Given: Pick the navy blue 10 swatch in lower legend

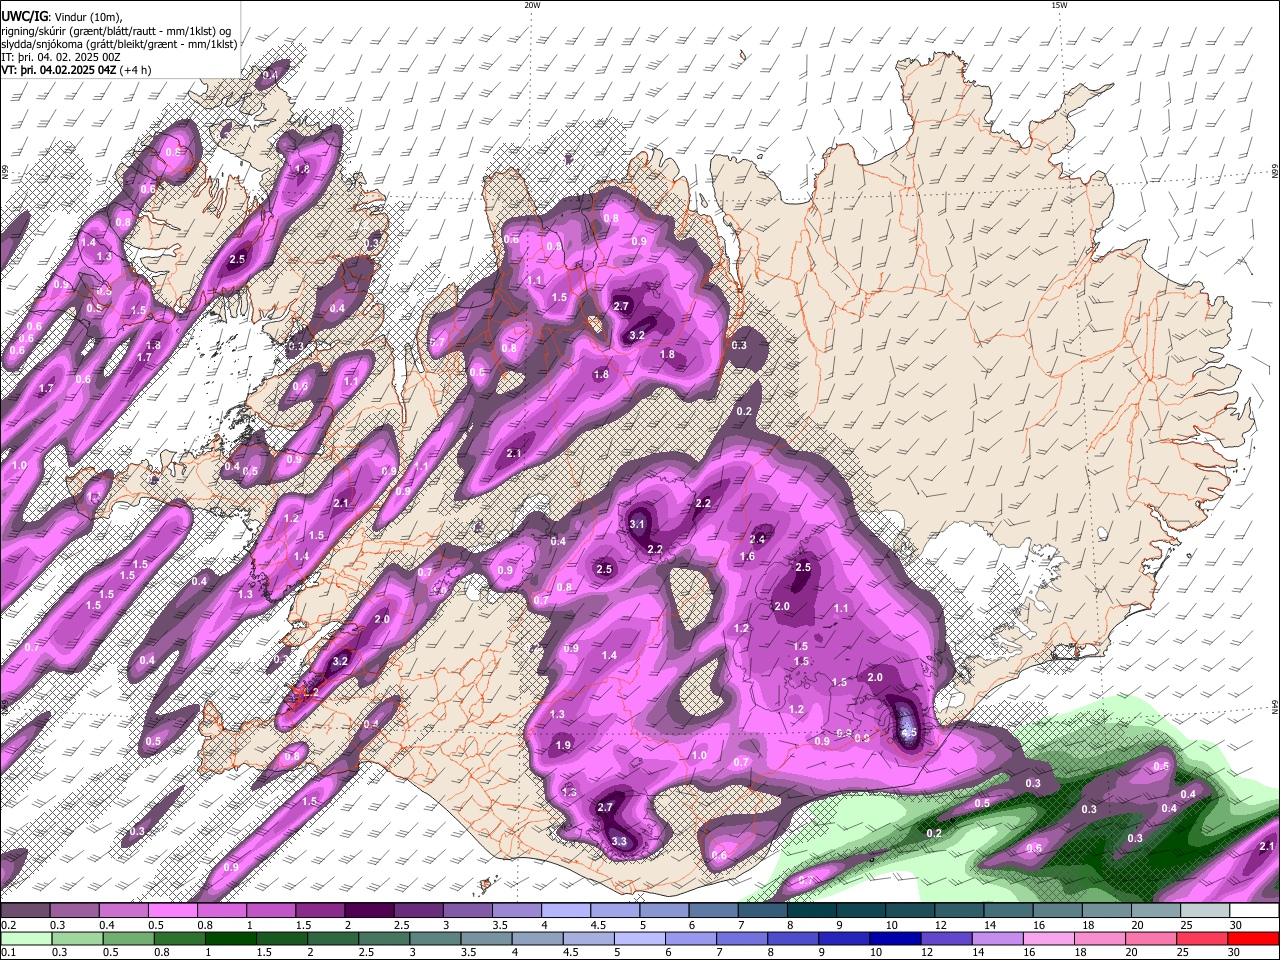Looking at the screenshot, I should (896, 938).
